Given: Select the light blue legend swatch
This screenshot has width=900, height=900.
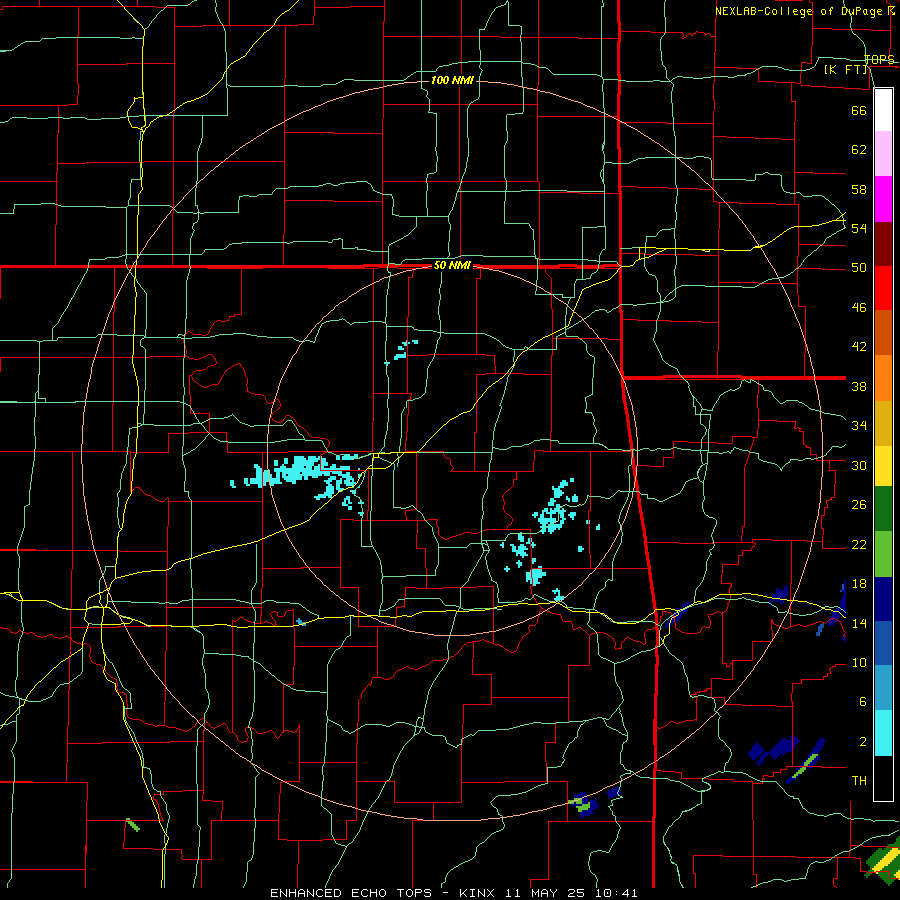Looking at the screenshot, I should click(x=883, y=688).
